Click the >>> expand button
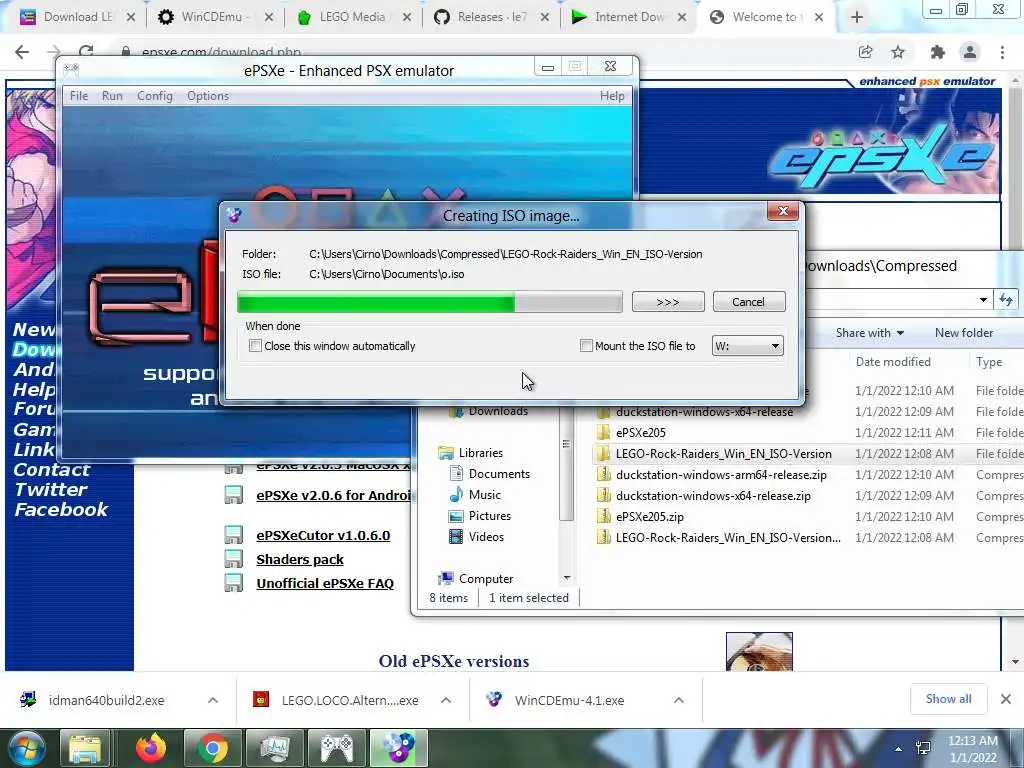Viewport: 1024px width, 768px height. pyautogui.click(x=667, y=302)
